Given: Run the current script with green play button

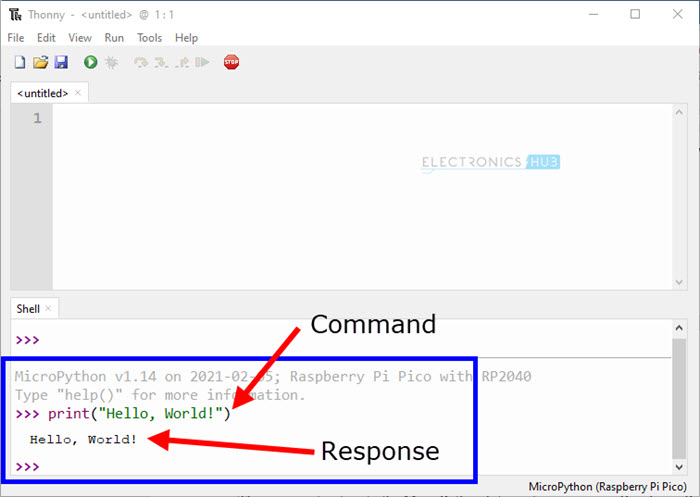Looking at the screenshot, I should (91, 62).
